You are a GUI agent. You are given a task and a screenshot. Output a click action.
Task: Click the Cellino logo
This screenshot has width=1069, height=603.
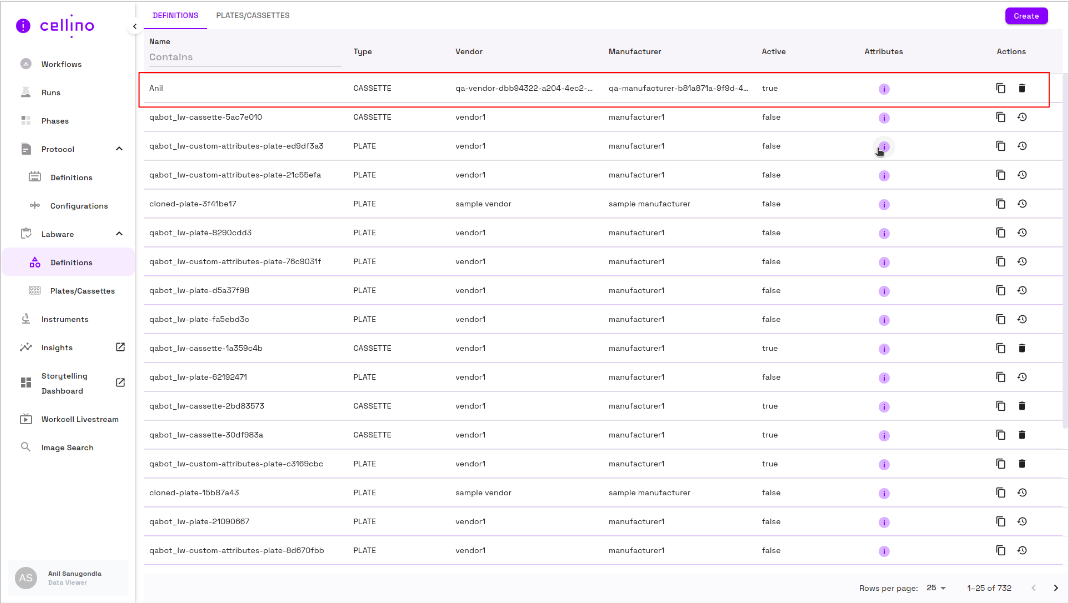coord(56,26)
